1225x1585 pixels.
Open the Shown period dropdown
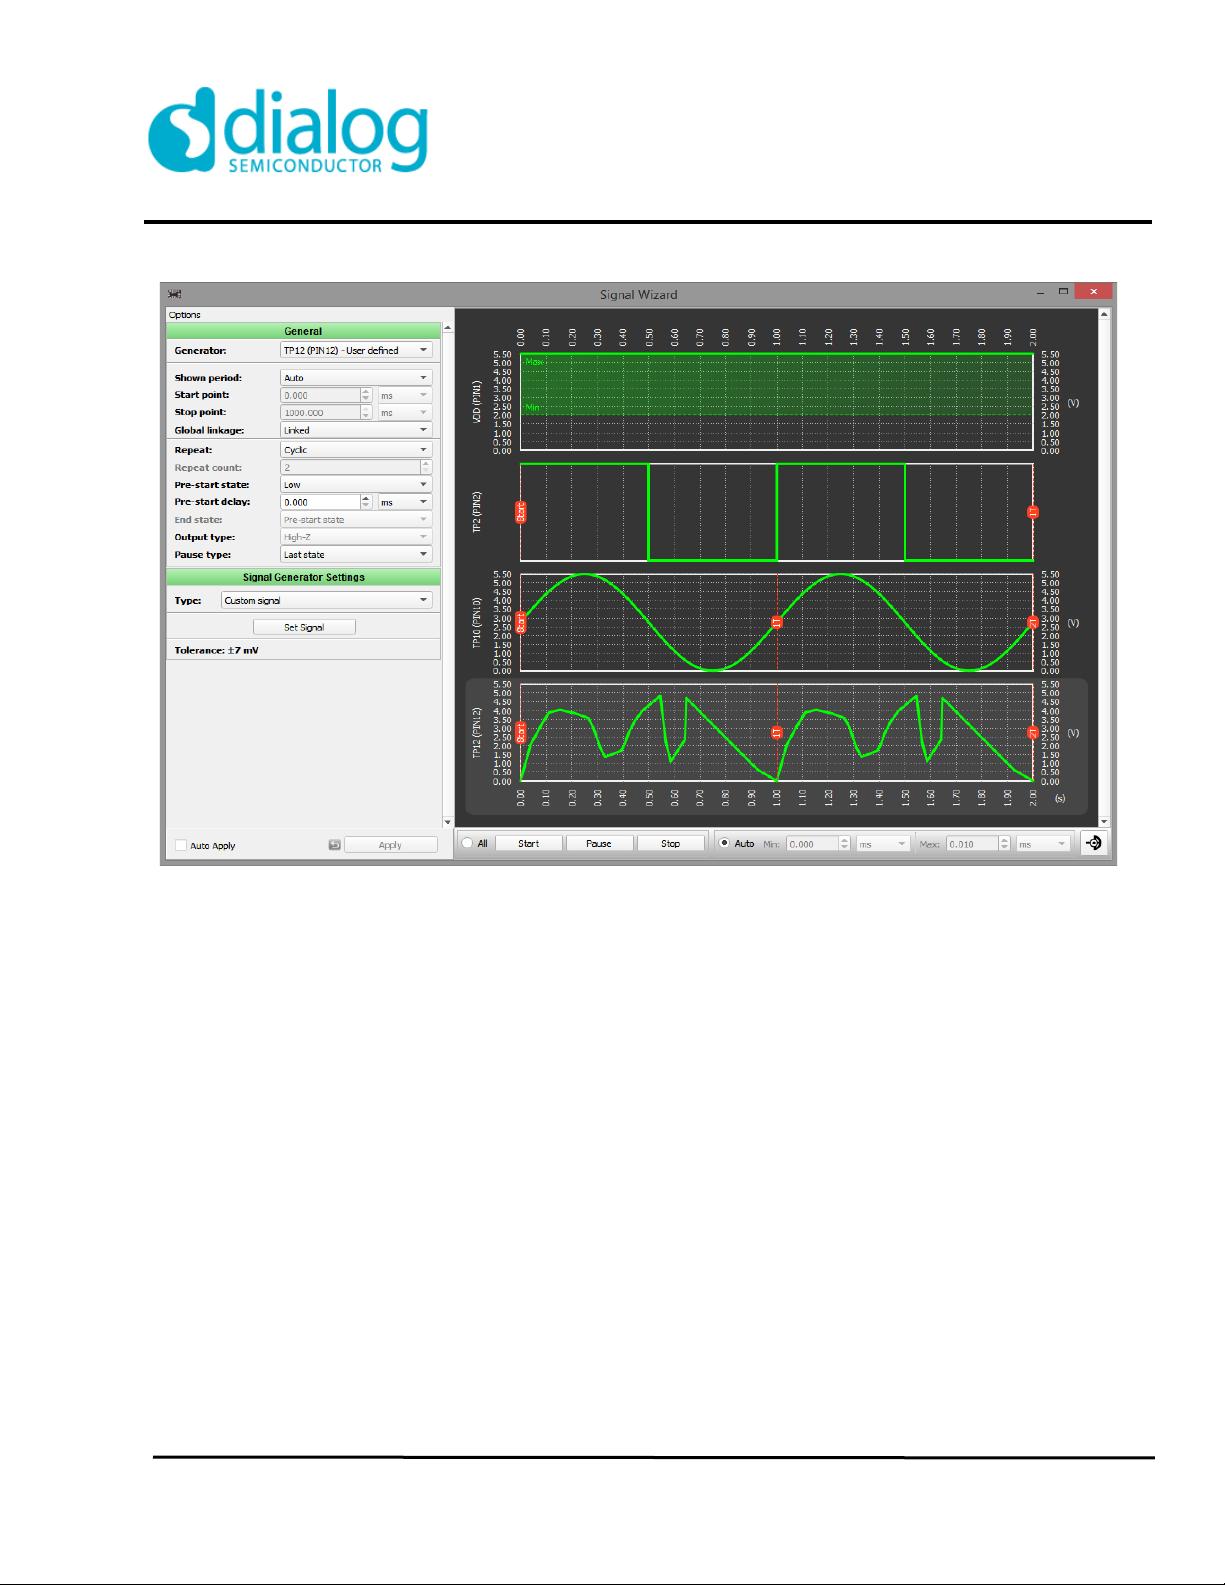click(x=356, y=377)
